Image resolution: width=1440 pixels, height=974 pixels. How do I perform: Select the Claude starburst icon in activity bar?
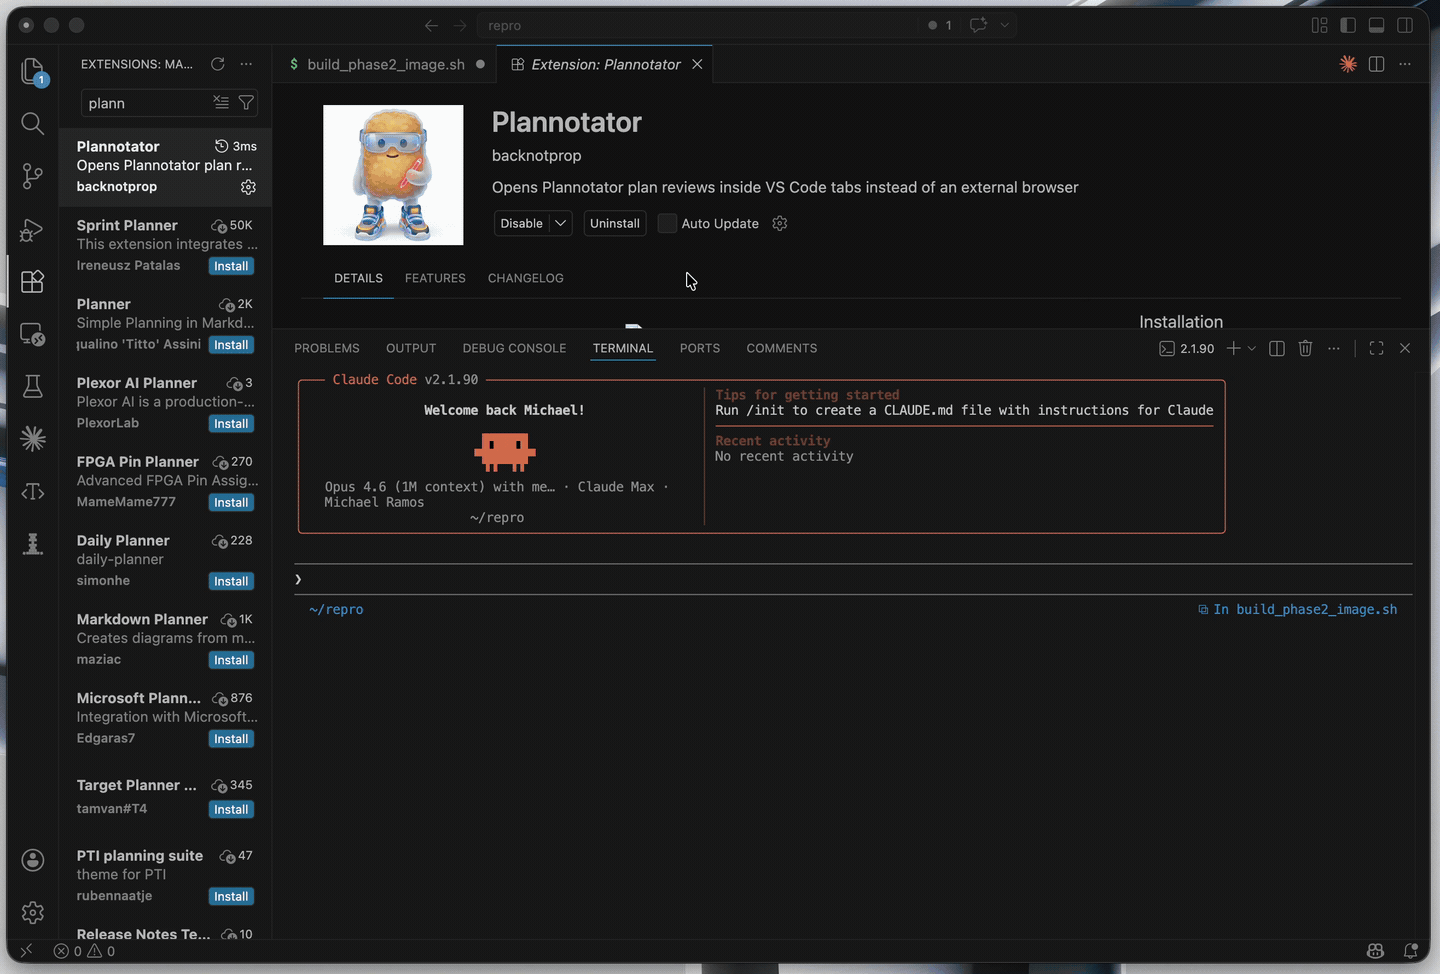[x=32, y=438]
